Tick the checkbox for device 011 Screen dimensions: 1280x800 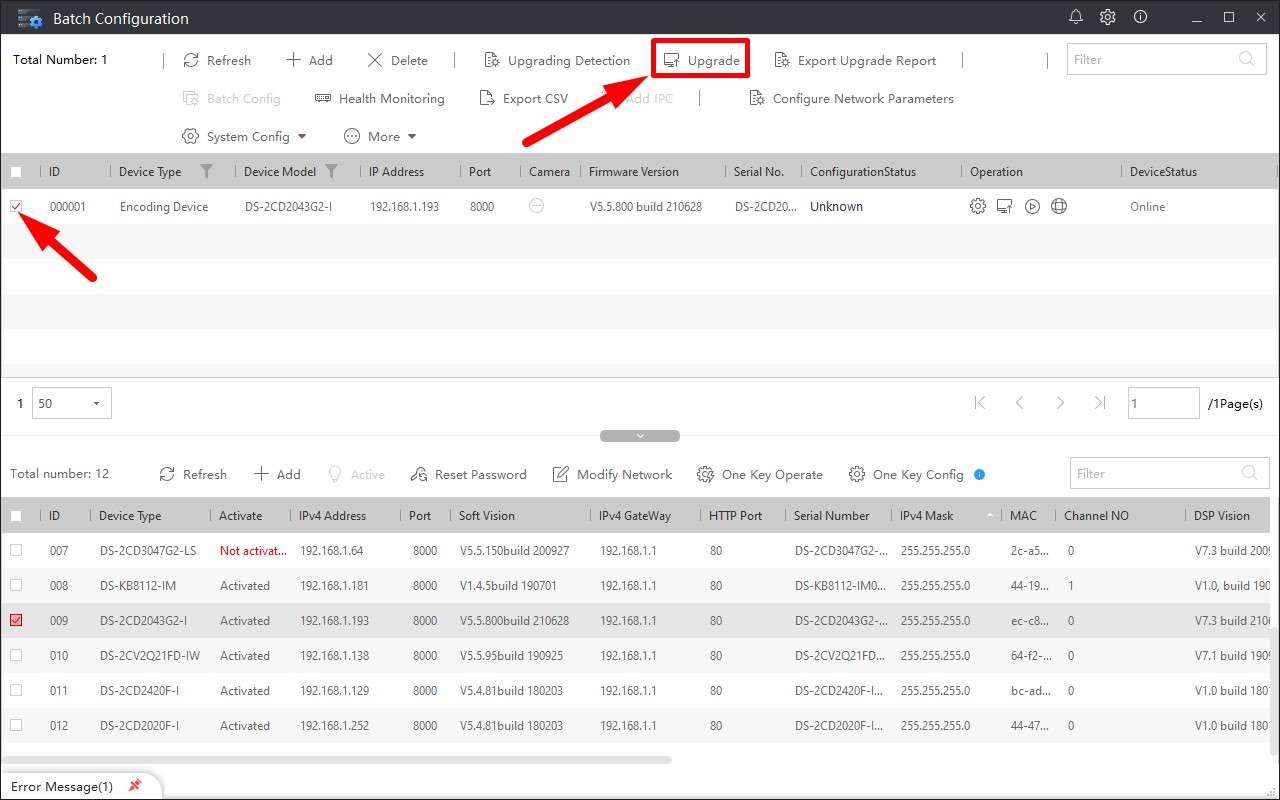16,691
